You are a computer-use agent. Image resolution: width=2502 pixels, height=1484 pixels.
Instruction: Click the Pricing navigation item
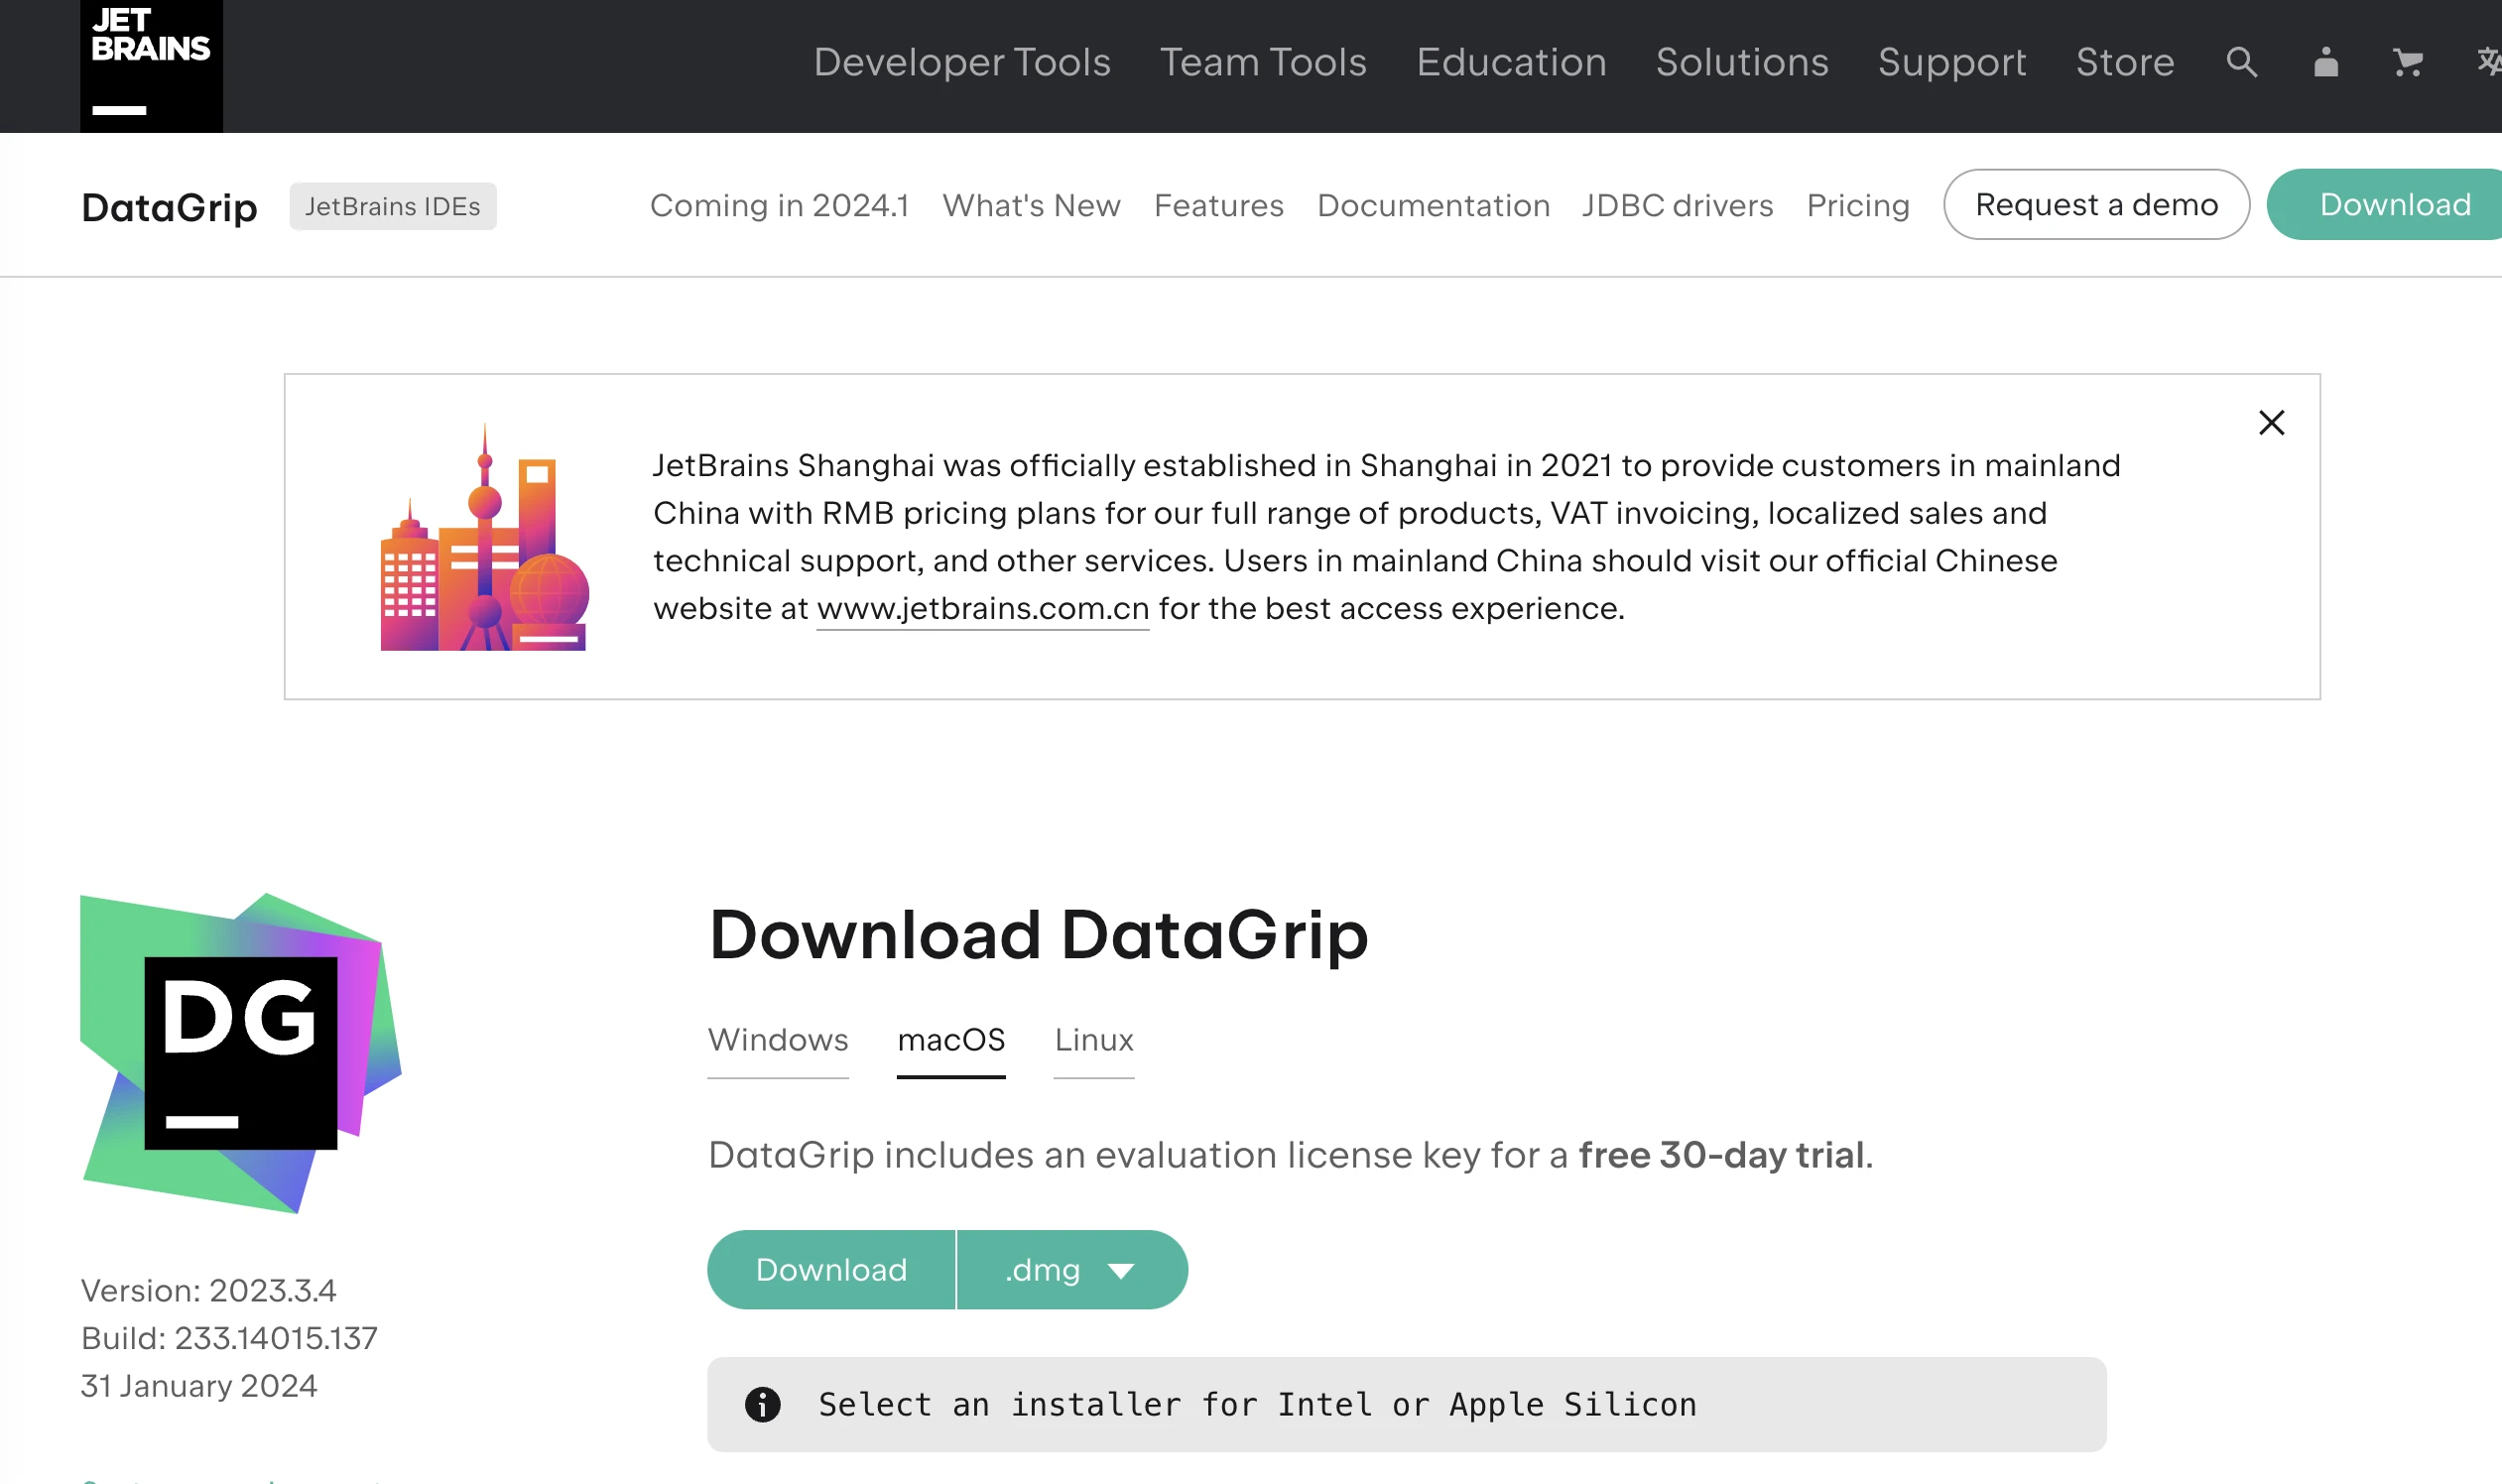pos(1857,203)
